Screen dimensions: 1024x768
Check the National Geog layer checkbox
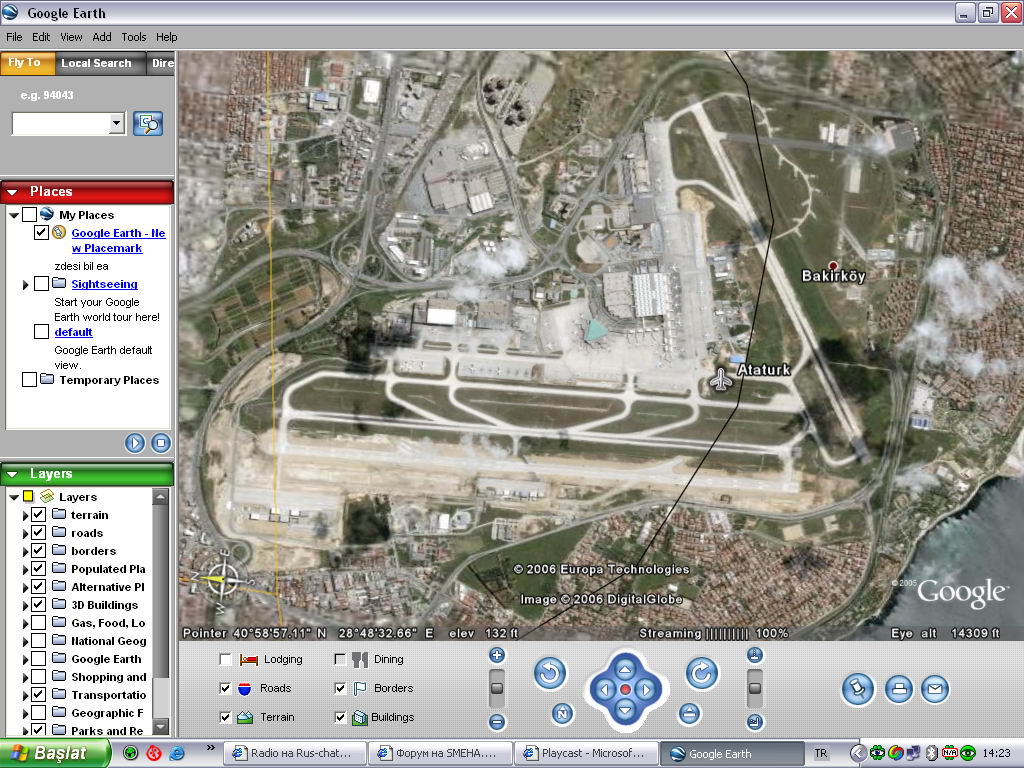point(39,641)
